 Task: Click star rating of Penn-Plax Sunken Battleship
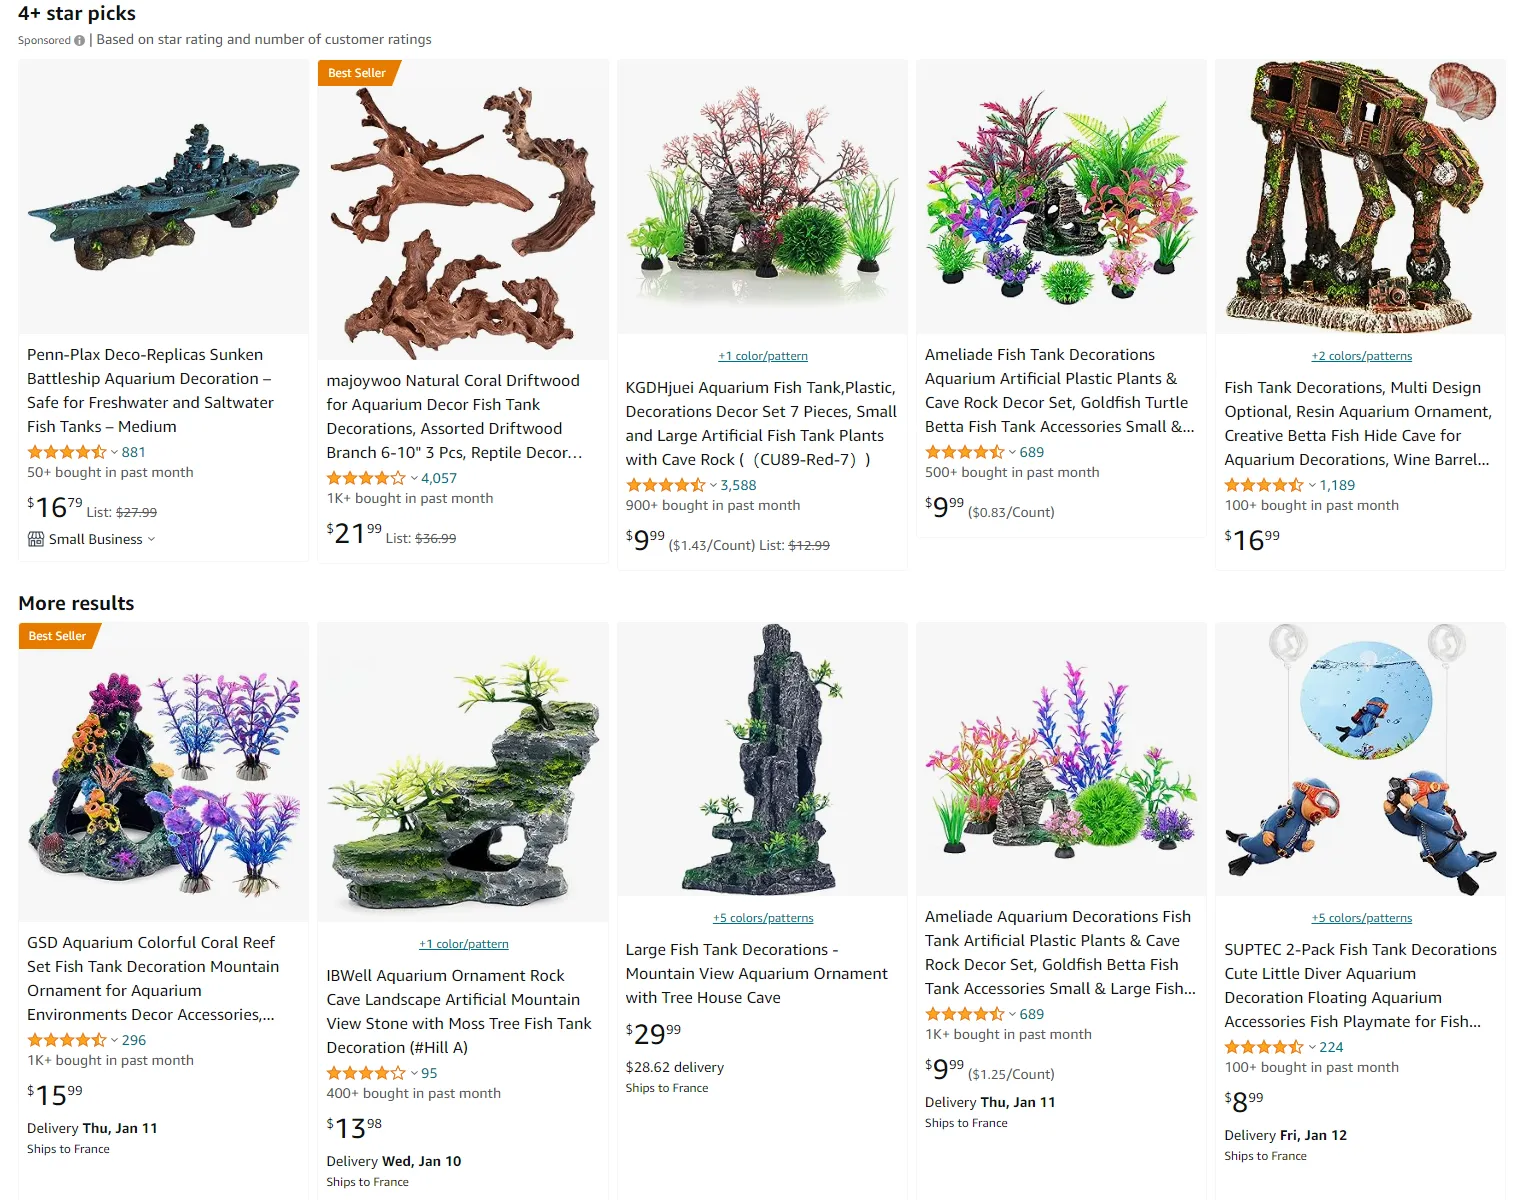(x=66, y=452)
